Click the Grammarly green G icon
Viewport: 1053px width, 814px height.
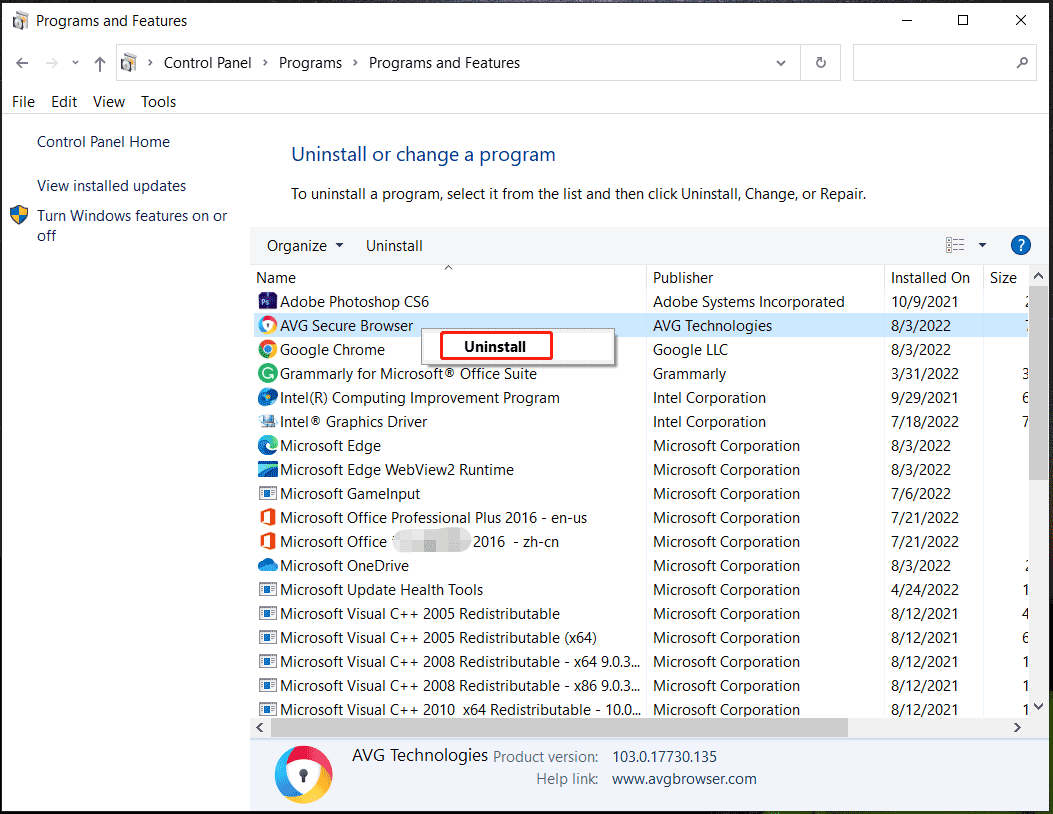coord(267,373)
